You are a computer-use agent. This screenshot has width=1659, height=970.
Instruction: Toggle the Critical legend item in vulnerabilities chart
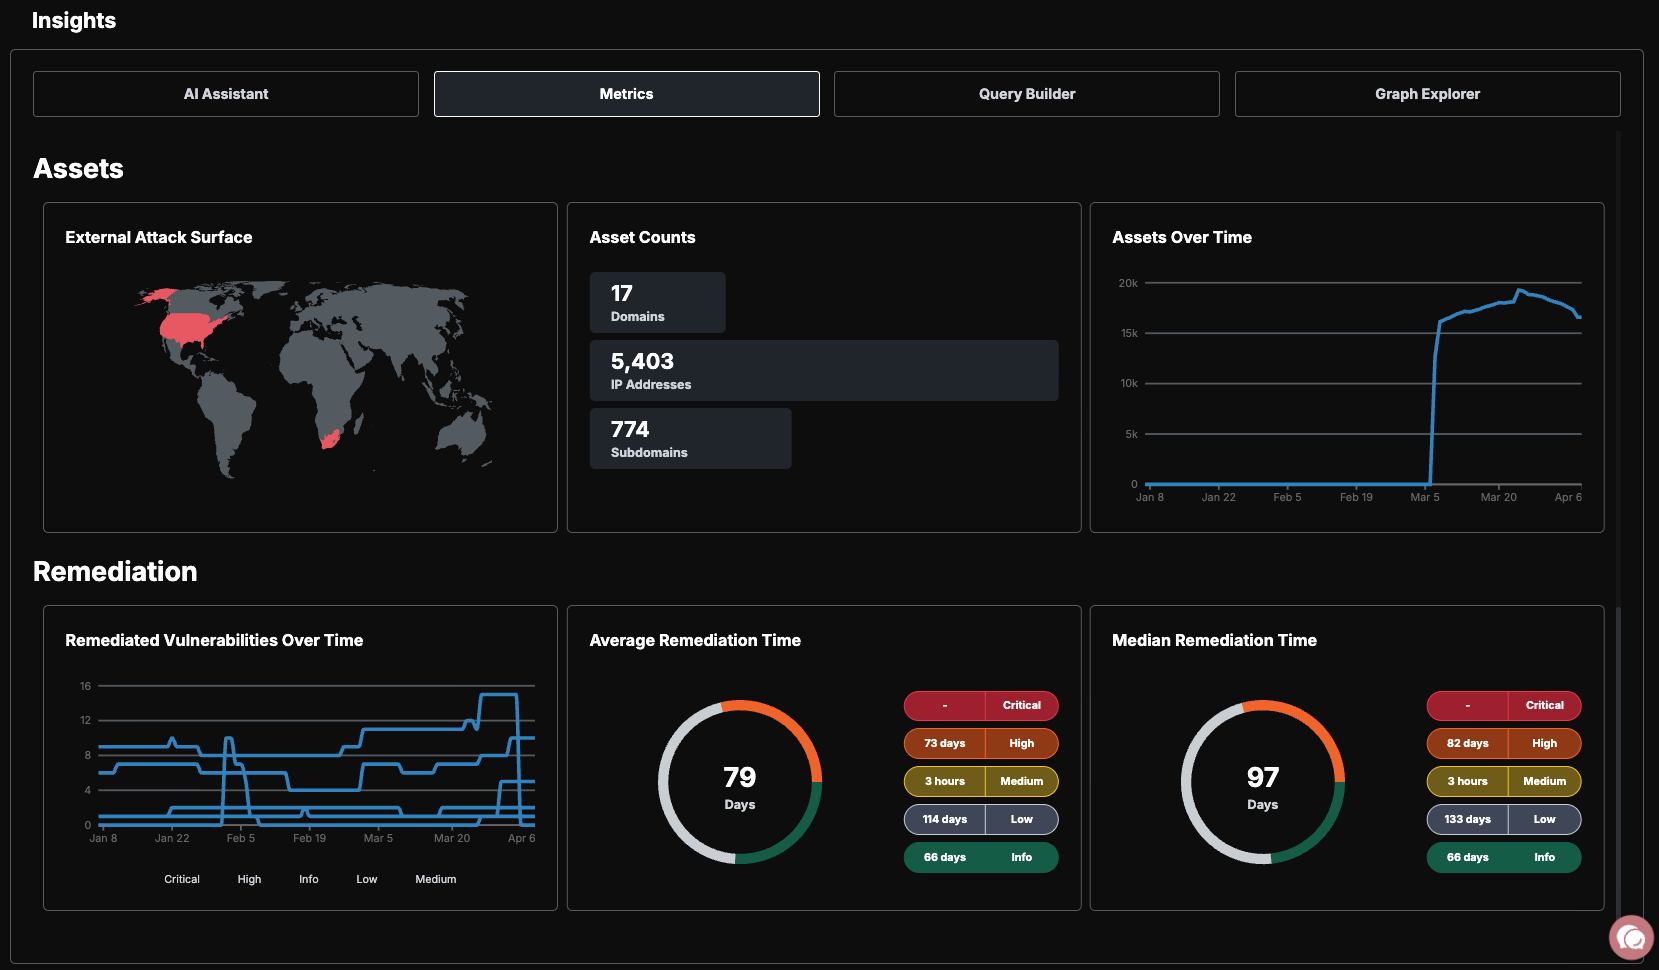(x=182, y=880)
